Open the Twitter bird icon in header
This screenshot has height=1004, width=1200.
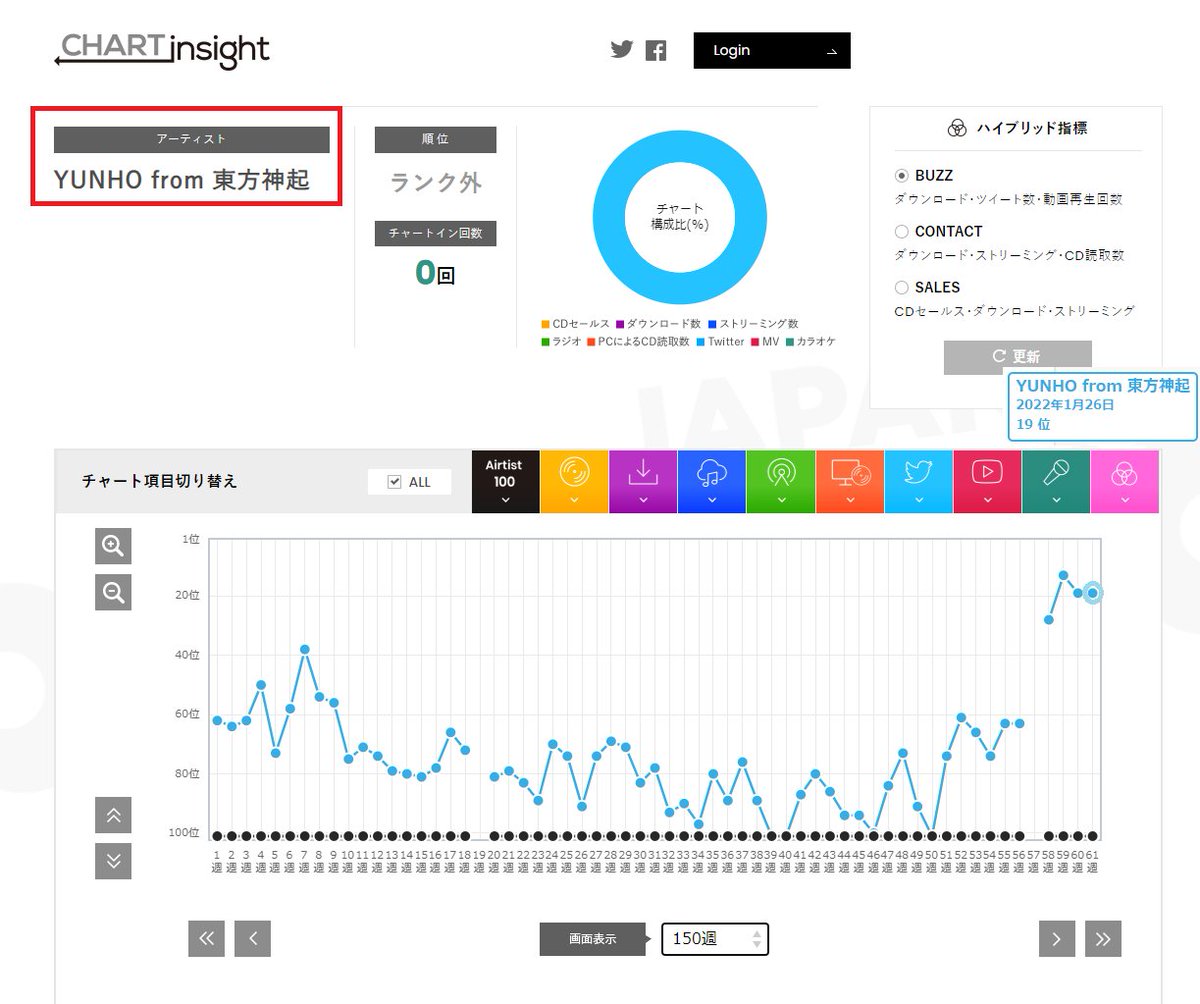622,49
